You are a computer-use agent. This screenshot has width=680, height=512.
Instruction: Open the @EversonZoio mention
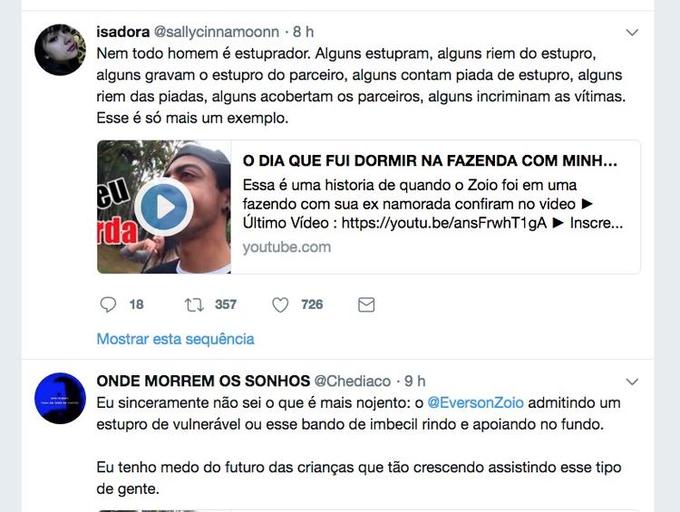click(x=475, y=403)
